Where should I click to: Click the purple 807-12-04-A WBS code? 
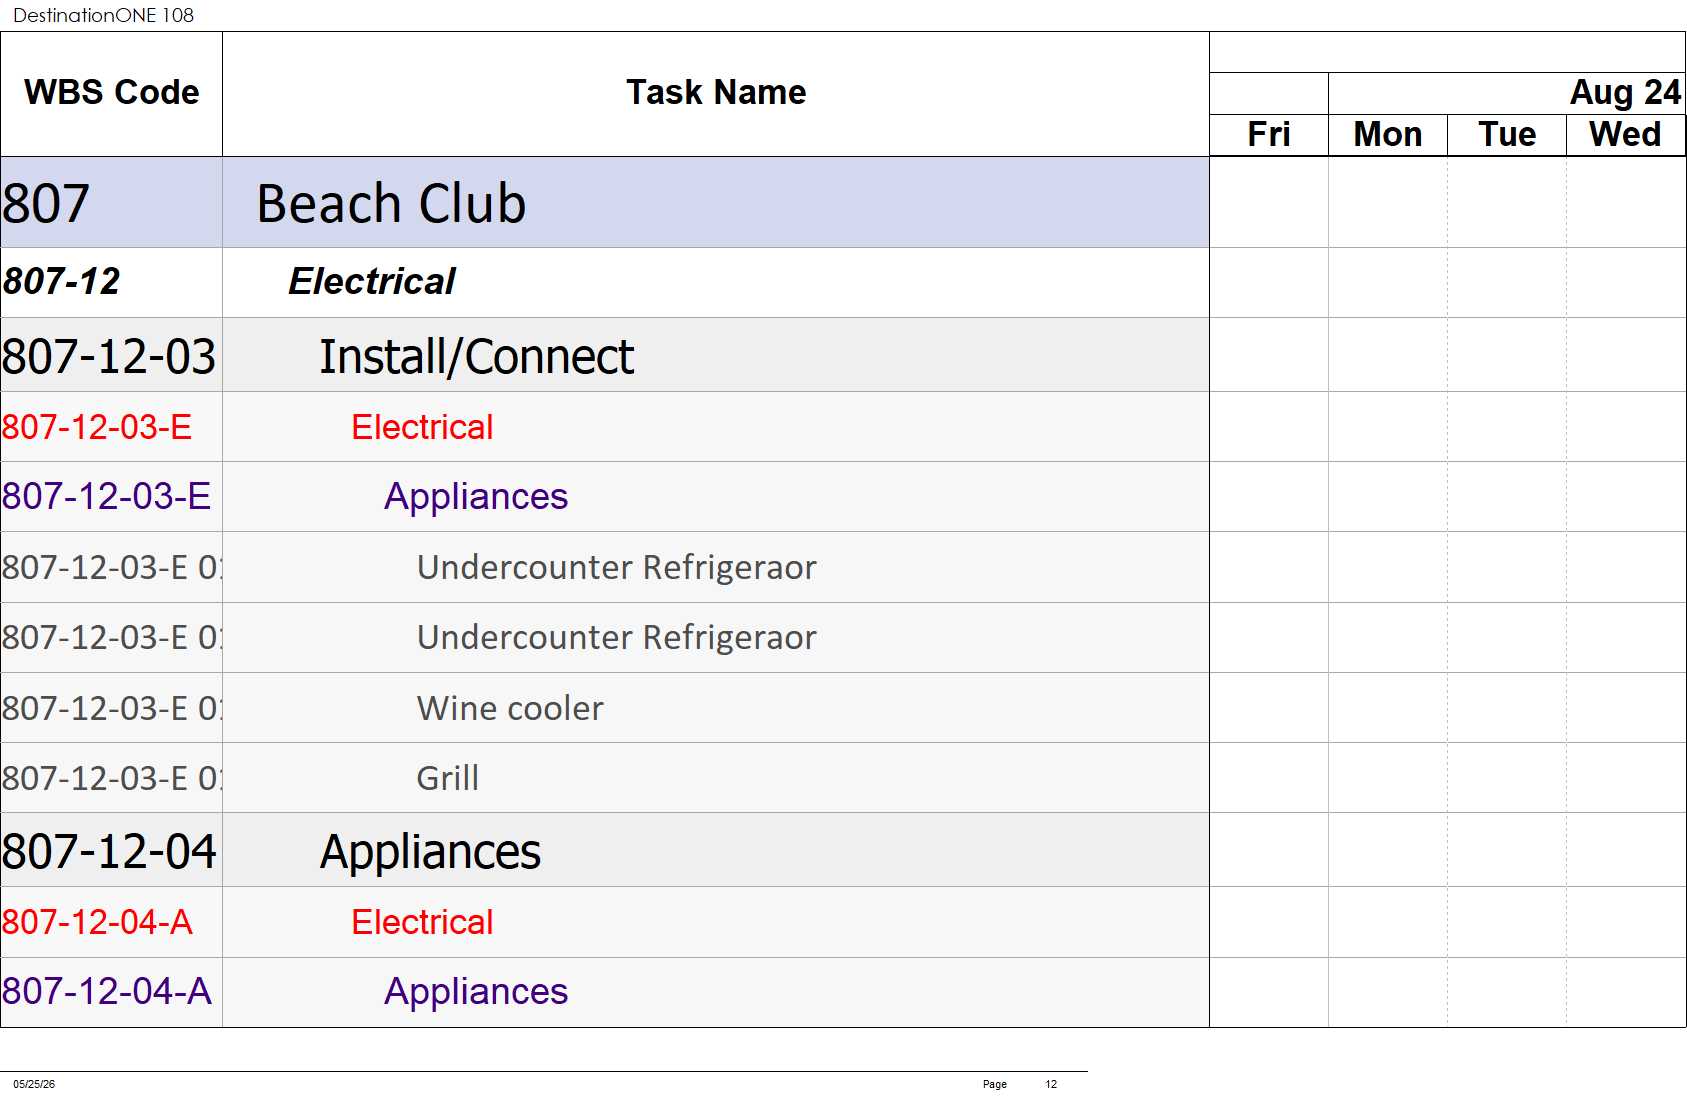(106, 991)
